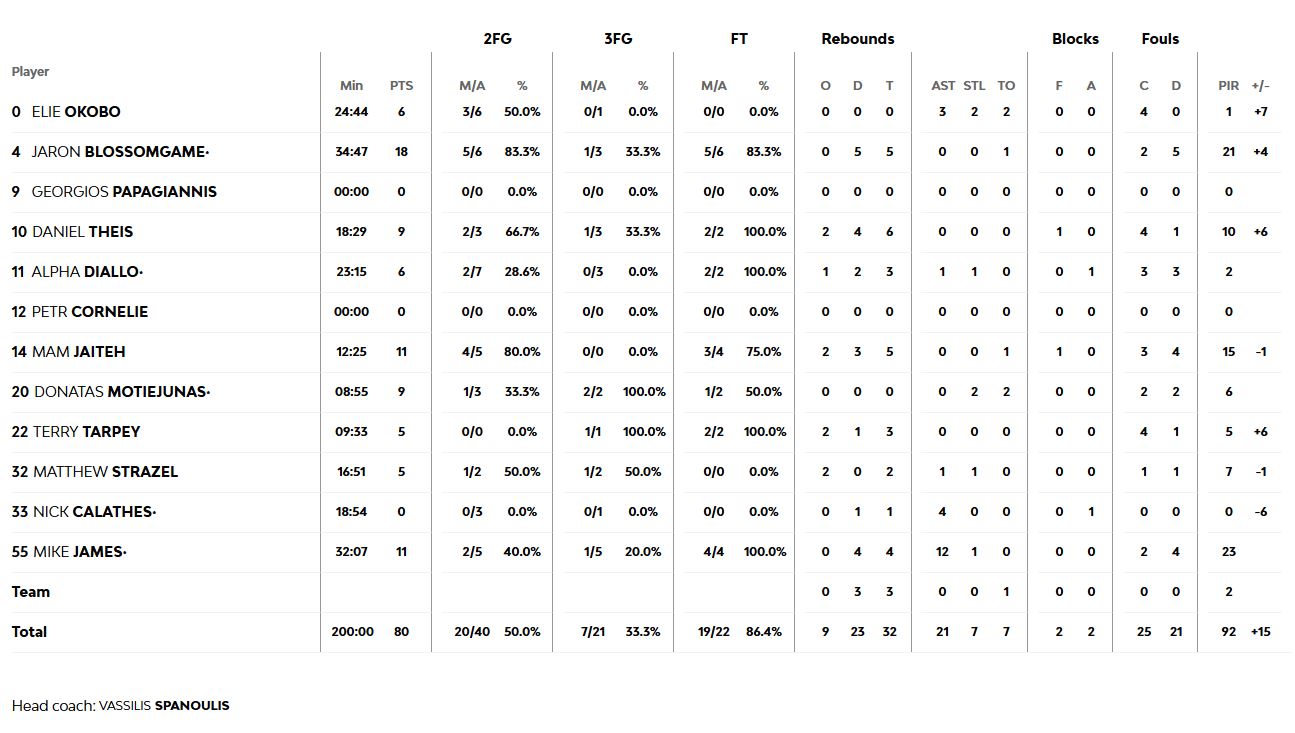The height and width of the screenshot is (733, 1295).
Task: Click the 3FG group header
Action: [x=618, y=39]
